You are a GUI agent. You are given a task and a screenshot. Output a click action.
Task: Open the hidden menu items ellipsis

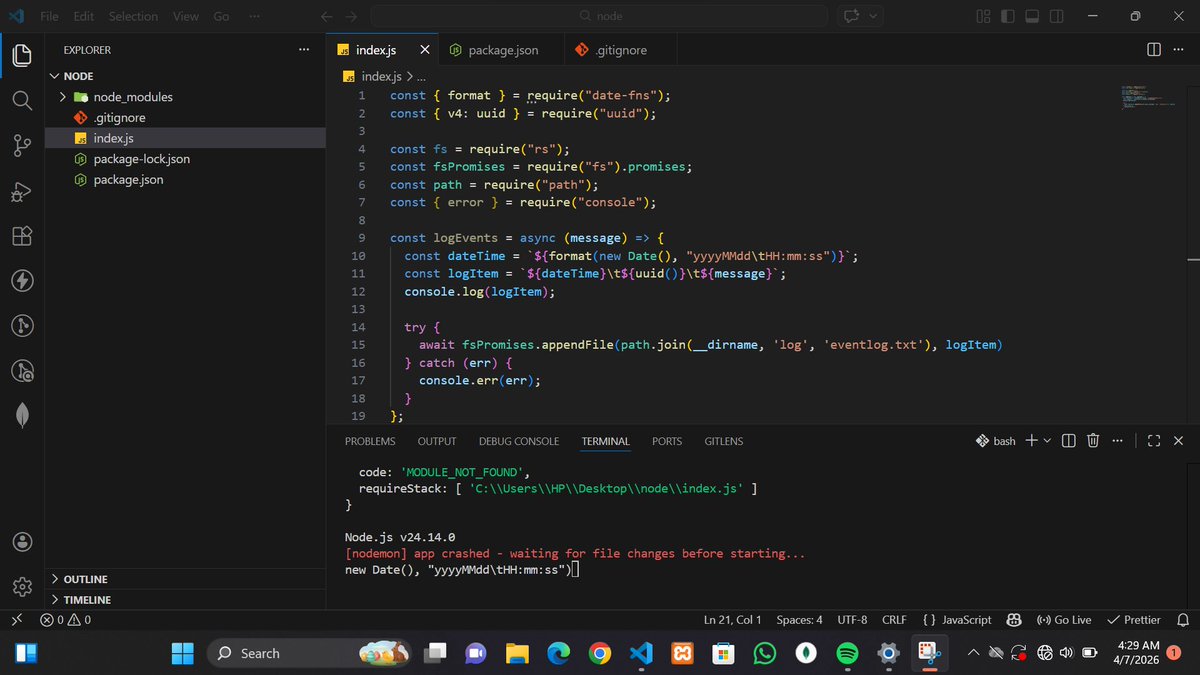254,16
